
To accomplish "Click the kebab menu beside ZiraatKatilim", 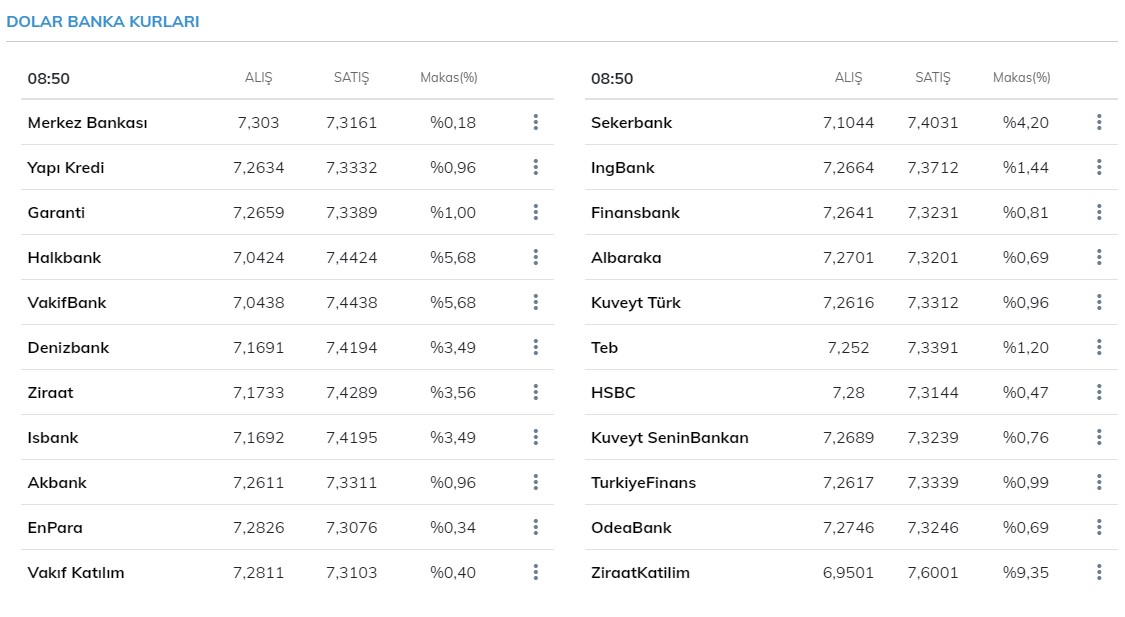I will [x=1099, y=572].
